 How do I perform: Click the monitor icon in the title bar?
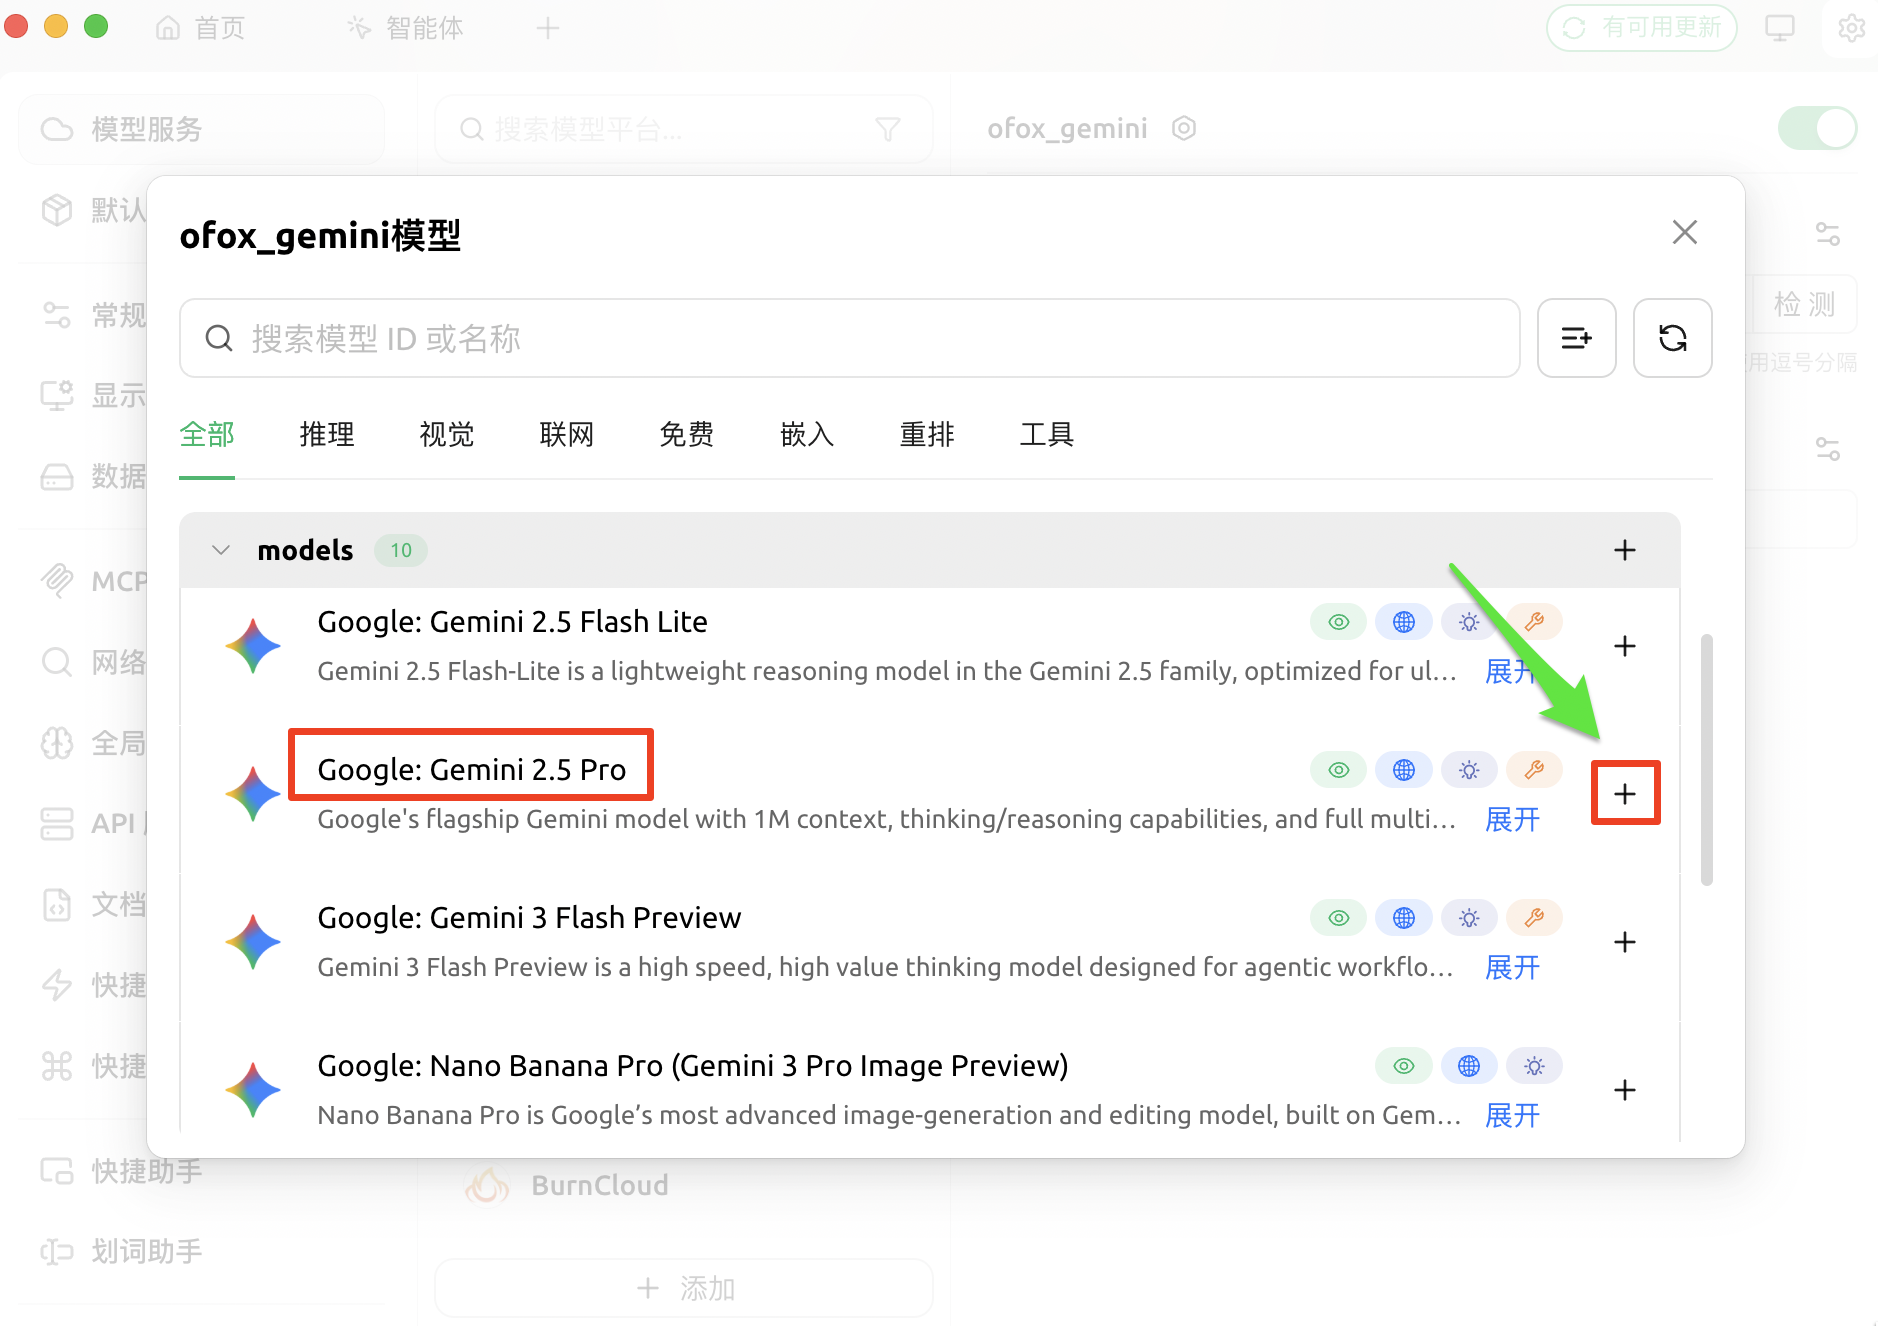pyautogui.click(x=1780, y=28)
